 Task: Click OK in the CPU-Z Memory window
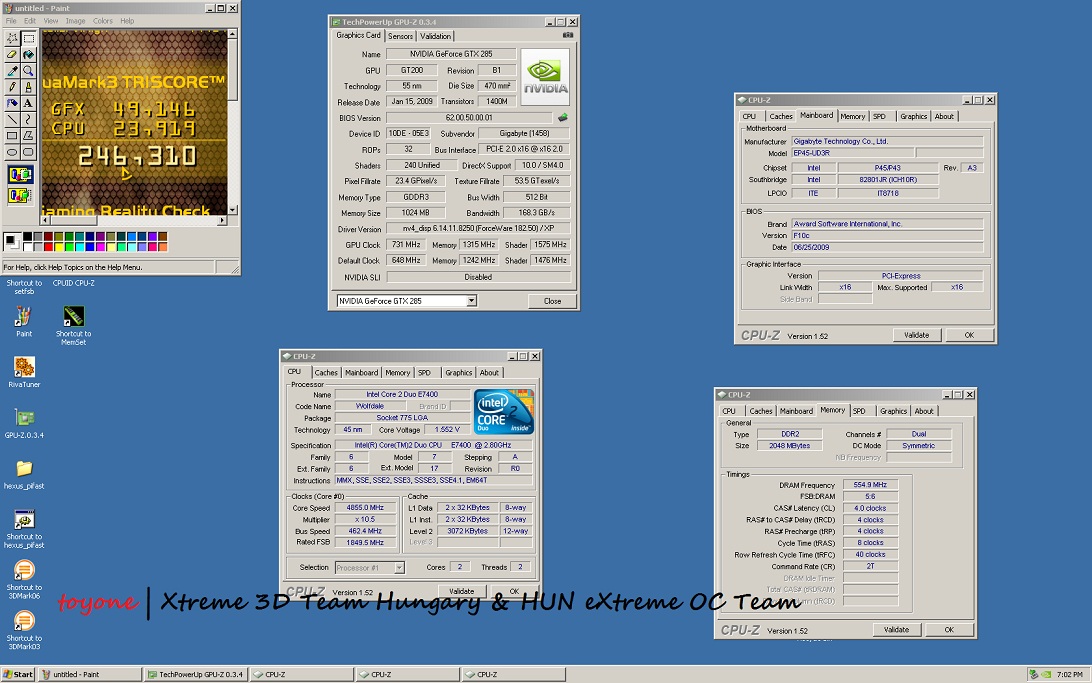pos(949,629)
